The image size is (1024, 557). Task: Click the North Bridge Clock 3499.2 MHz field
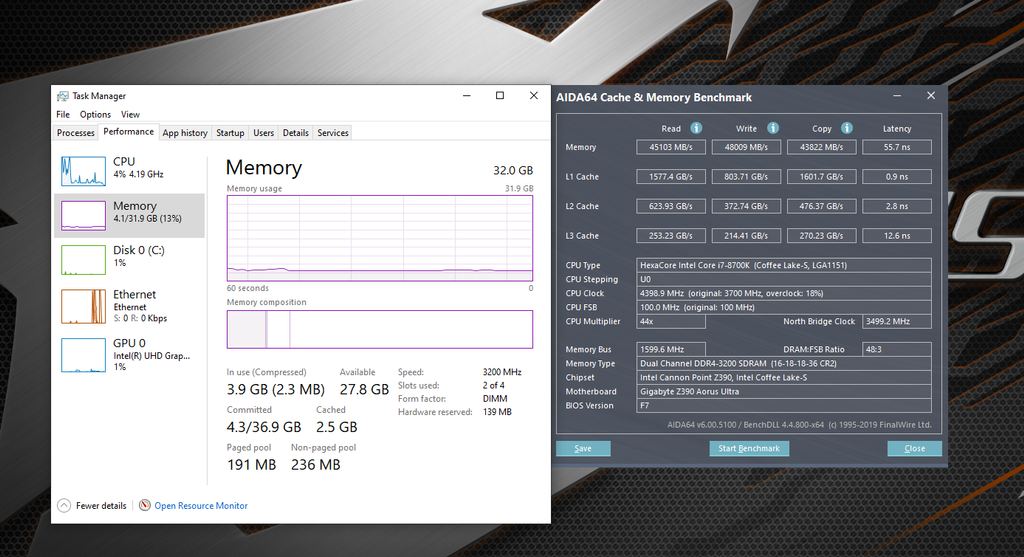pyautogui.click(x=897, y=321)
